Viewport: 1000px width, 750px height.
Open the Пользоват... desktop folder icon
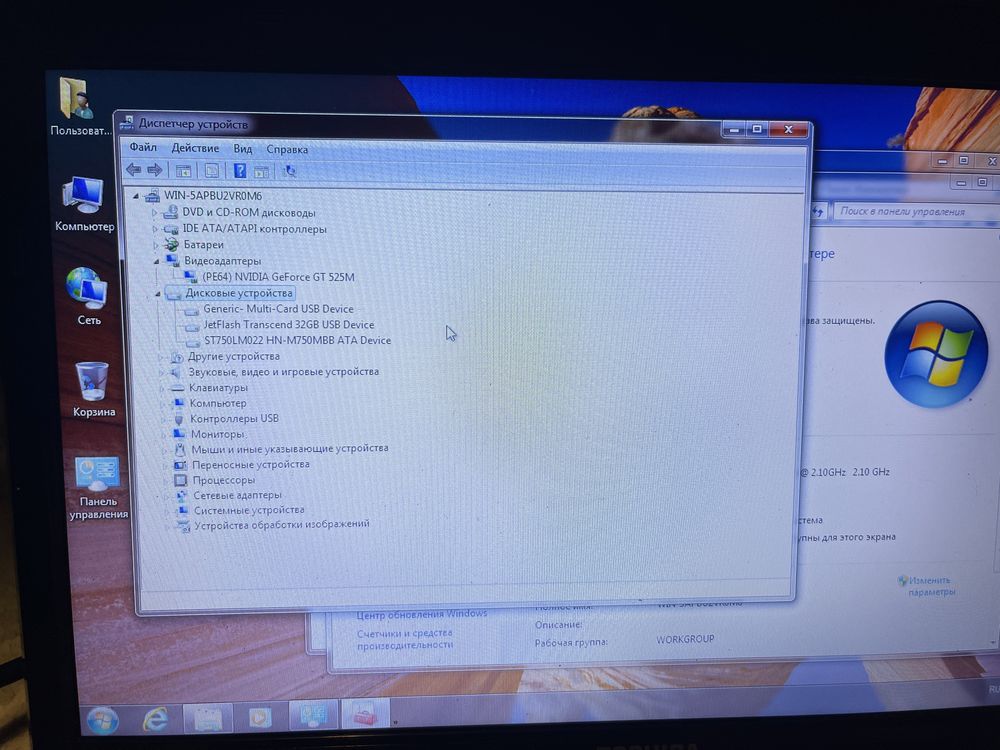pos(78,107)
